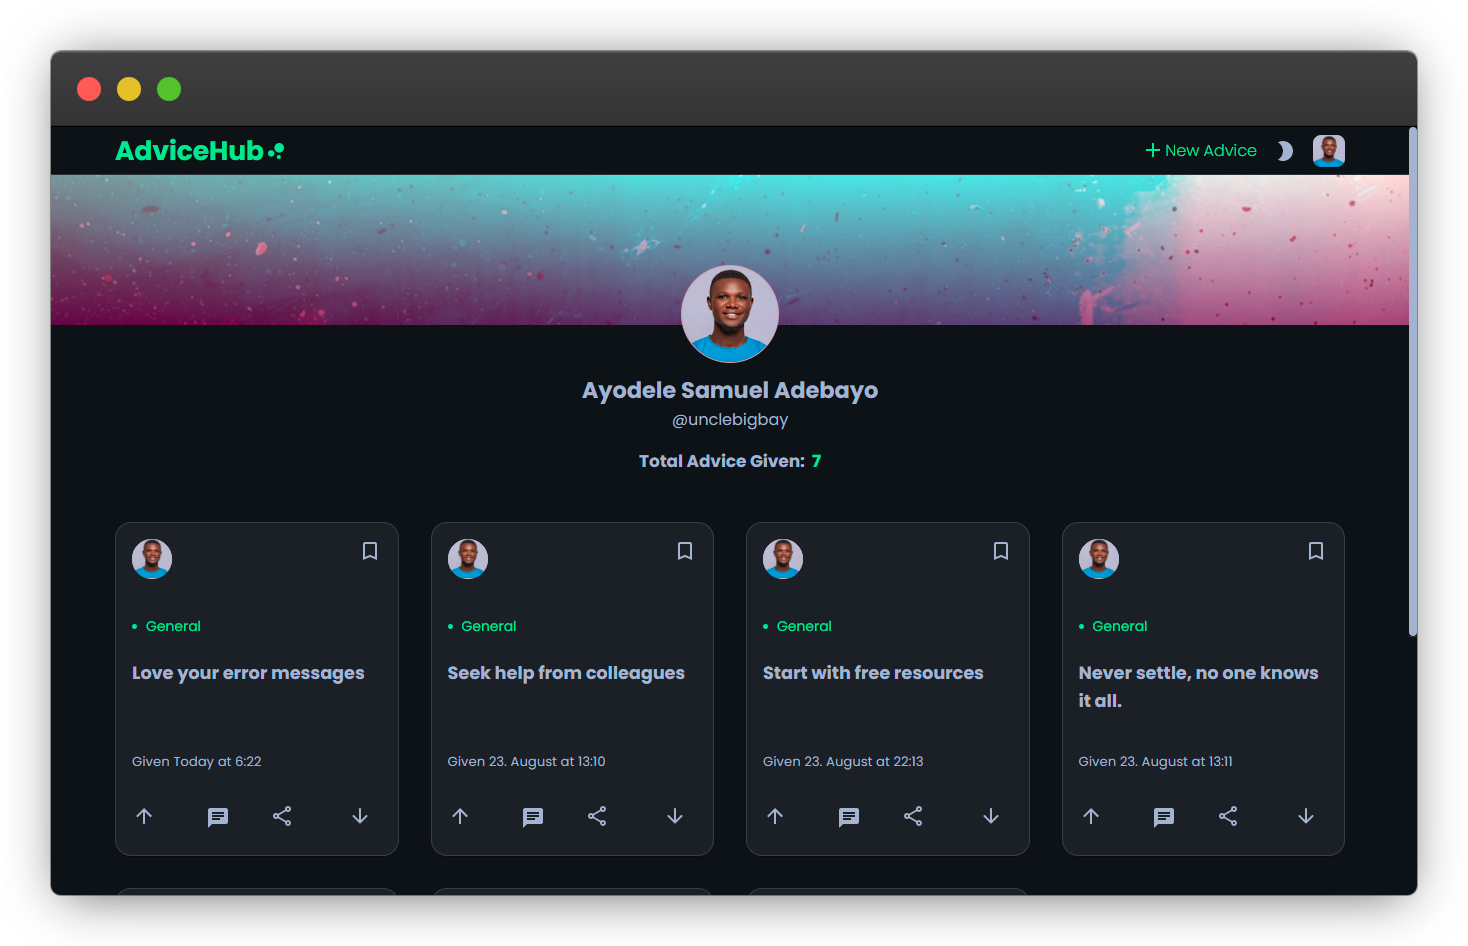Minimize the window with the yellow button
The image size is (1468, 946).
(129, 89)
